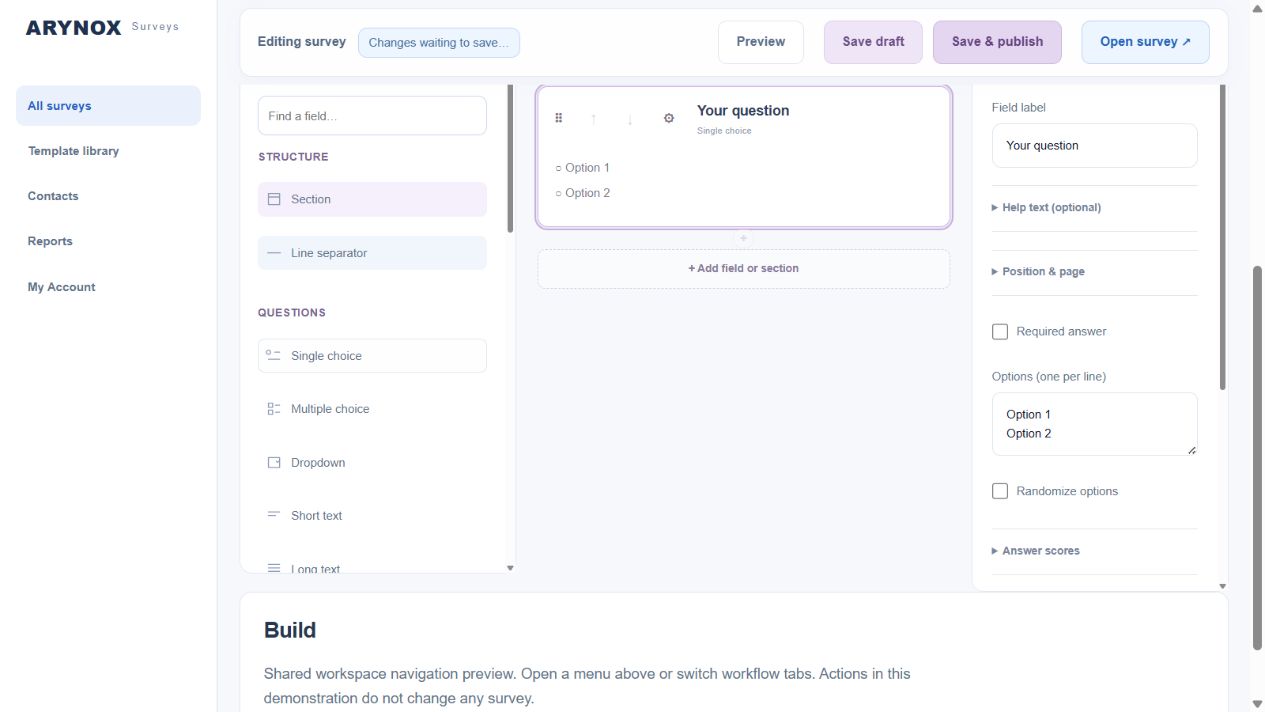Screen dimensions: 1265x712
Task: Click the Build heading
Action: [290, 630]
